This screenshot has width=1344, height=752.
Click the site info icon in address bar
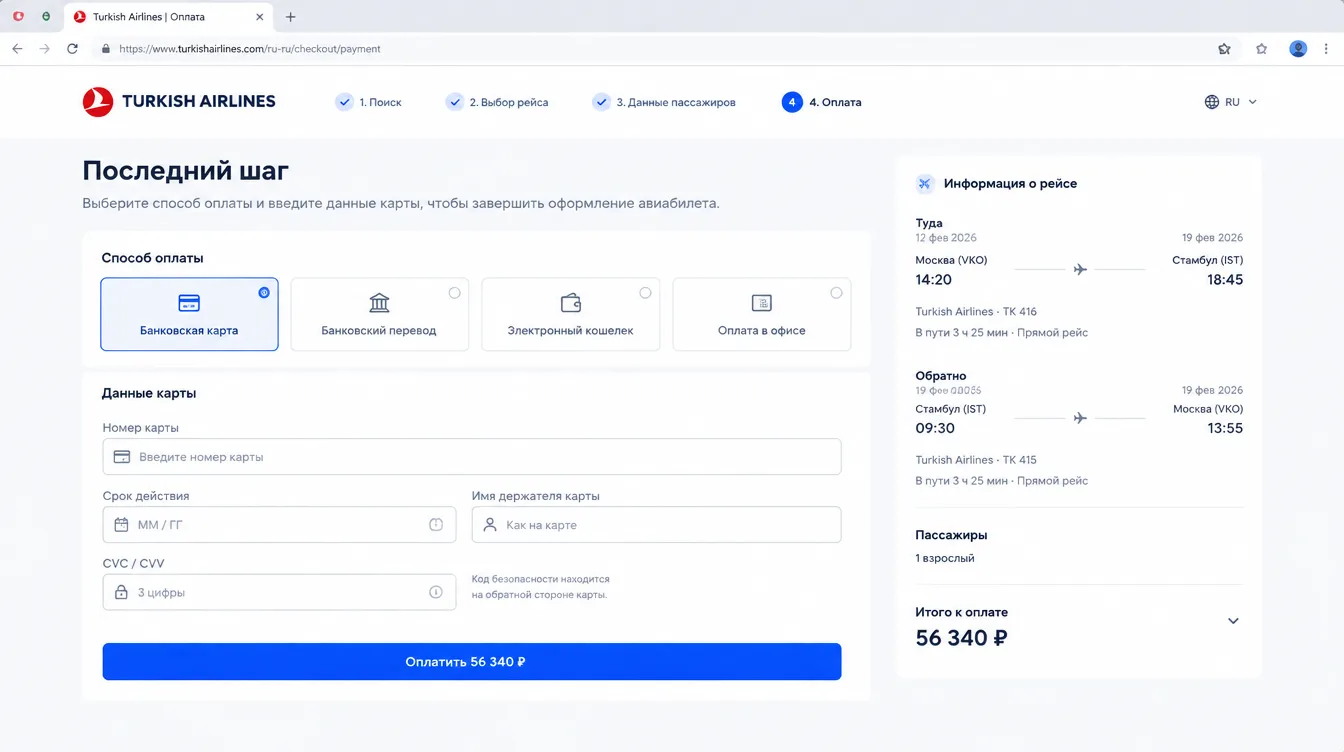[x=105, y=48]
